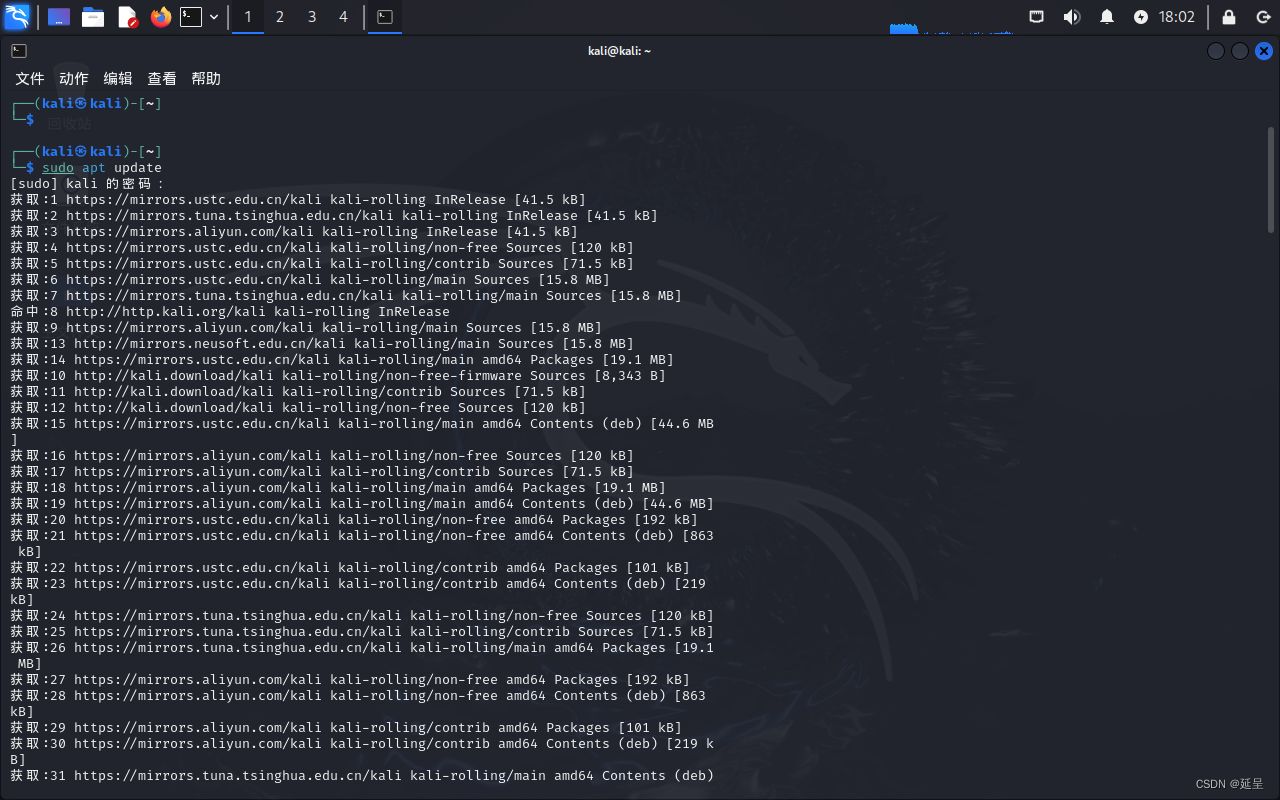Open the network connection tray icon
This screenshot has width=1280, height=800.
tap(1038, 17)
